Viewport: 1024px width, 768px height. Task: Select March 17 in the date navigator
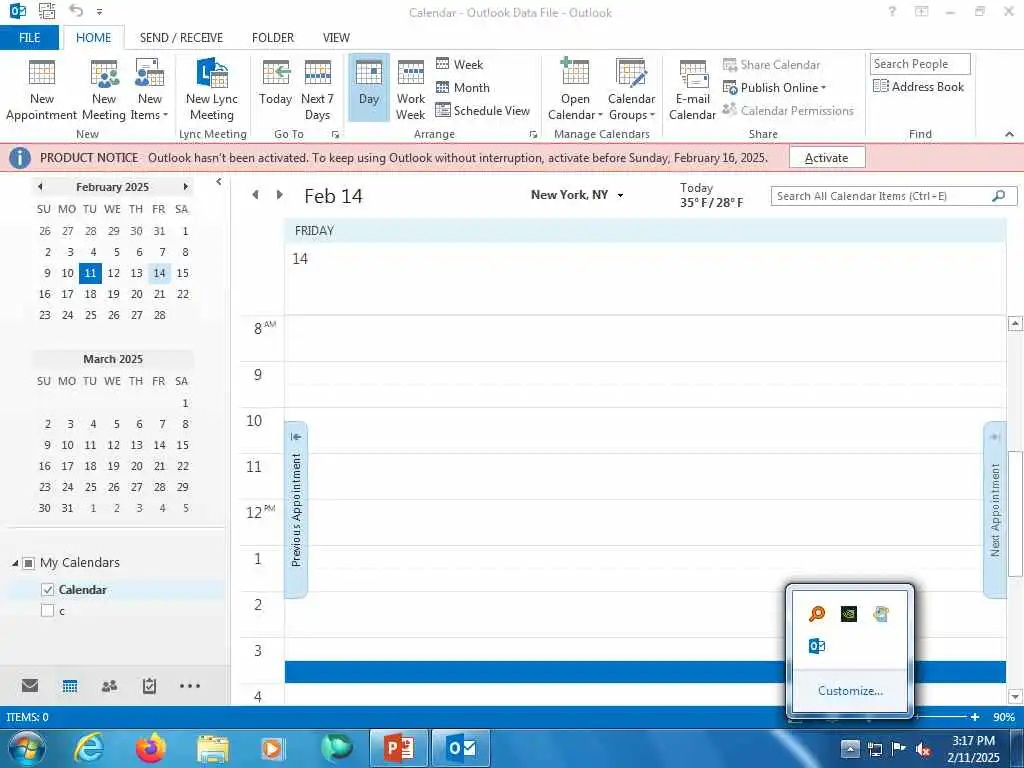[67, 466]
